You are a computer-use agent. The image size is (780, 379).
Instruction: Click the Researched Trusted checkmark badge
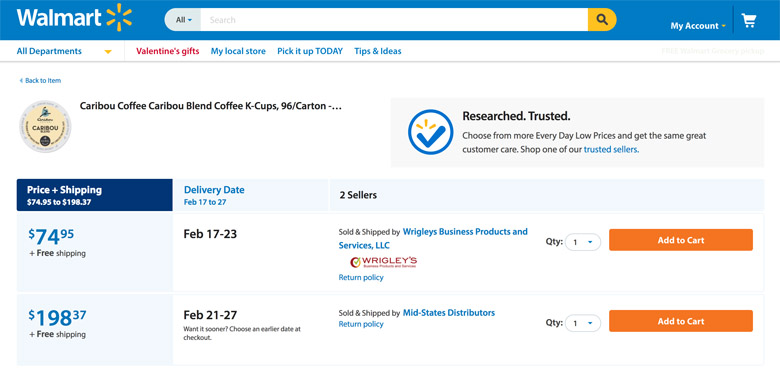430,132
